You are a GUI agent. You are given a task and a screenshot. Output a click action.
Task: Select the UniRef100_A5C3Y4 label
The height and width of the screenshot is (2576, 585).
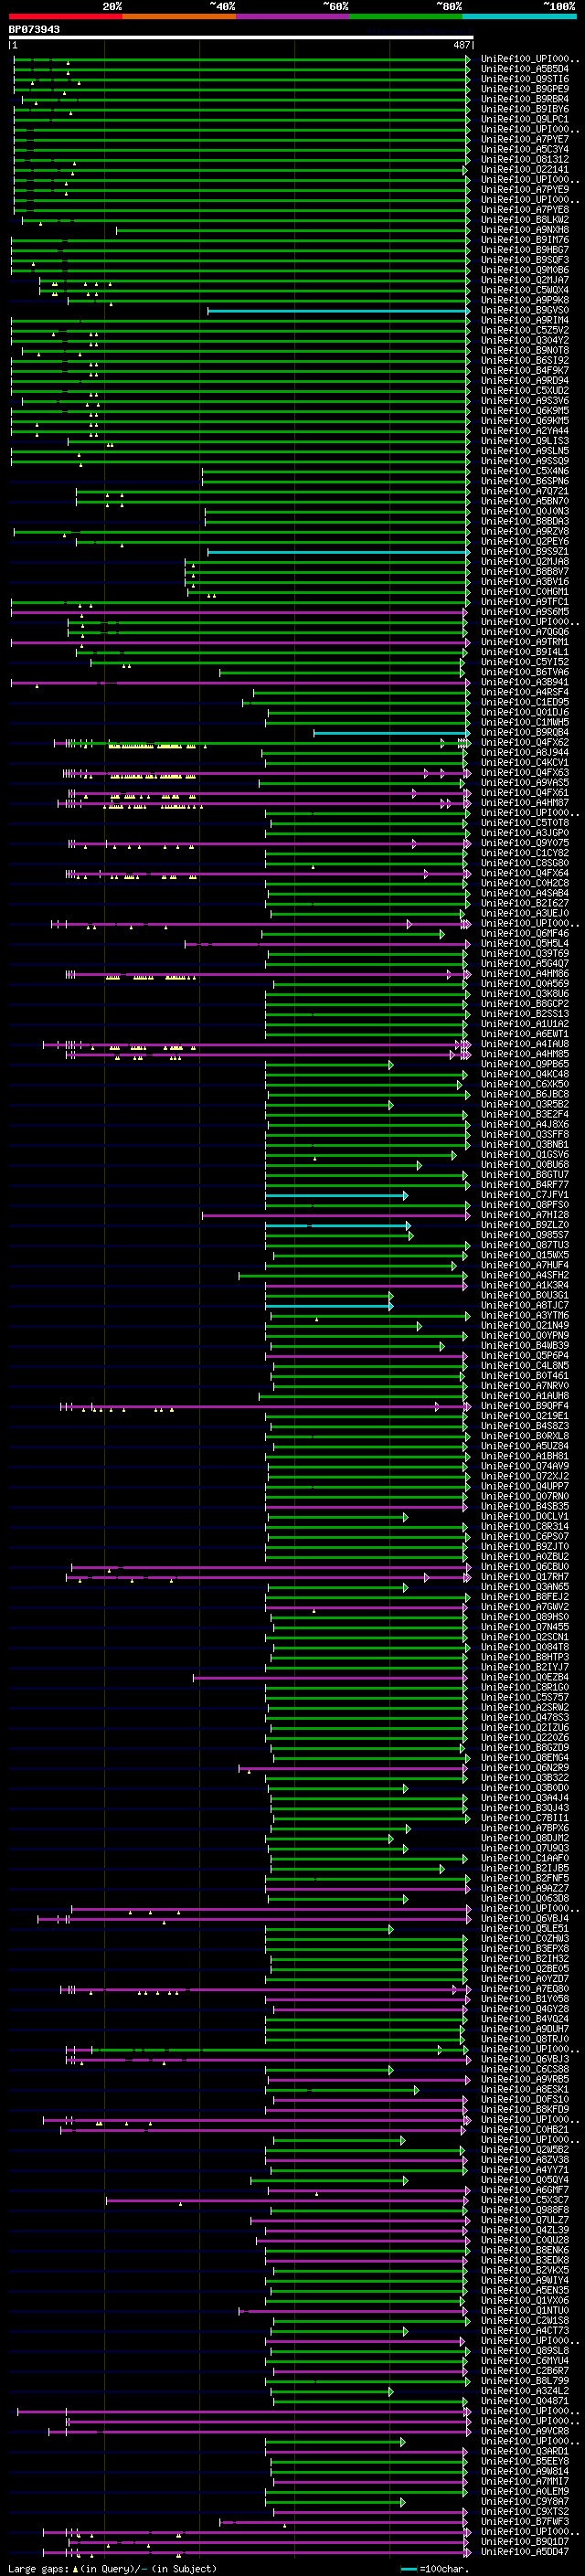pos(525,149)
